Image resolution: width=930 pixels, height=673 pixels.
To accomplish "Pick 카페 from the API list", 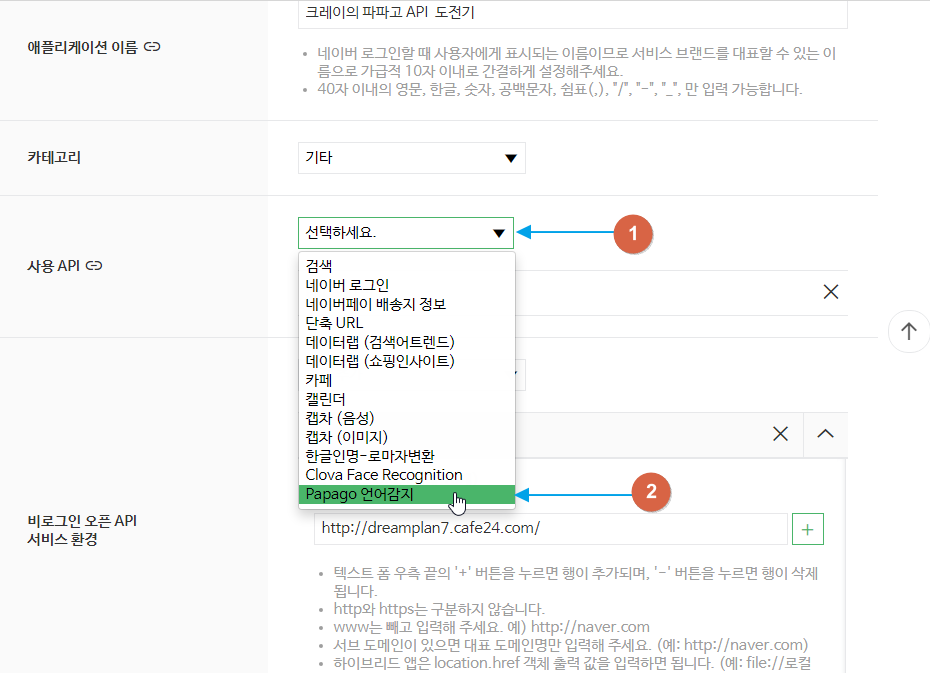I will tap(406, 379).
